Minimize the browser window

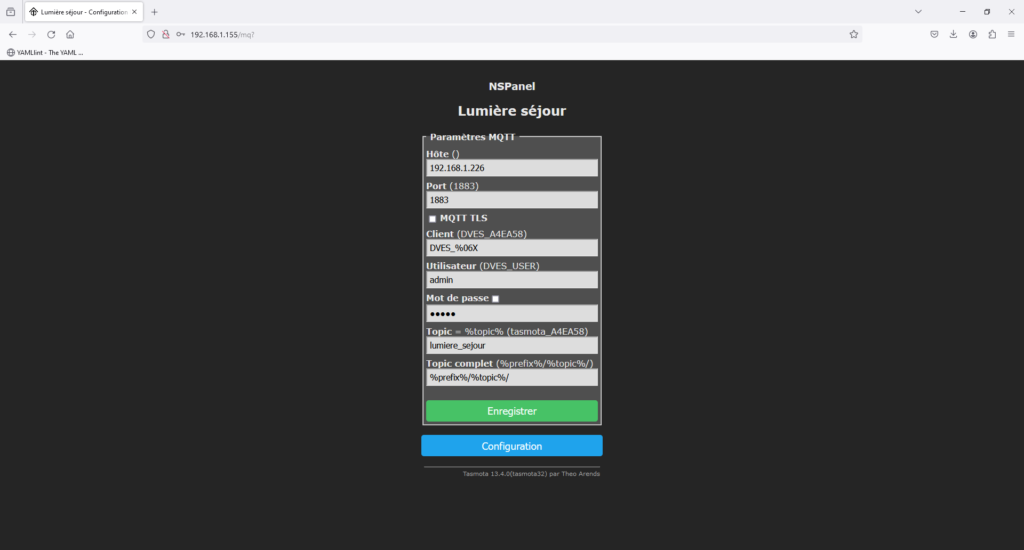(x=962, y=12)
